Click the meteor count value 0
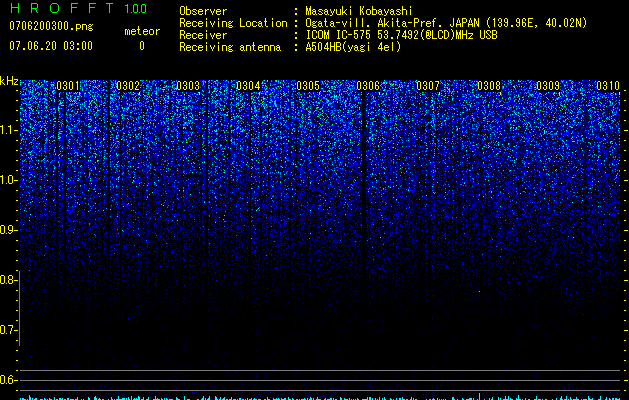The height and width of the screenshot is (400, 629). tap(142, 46)
